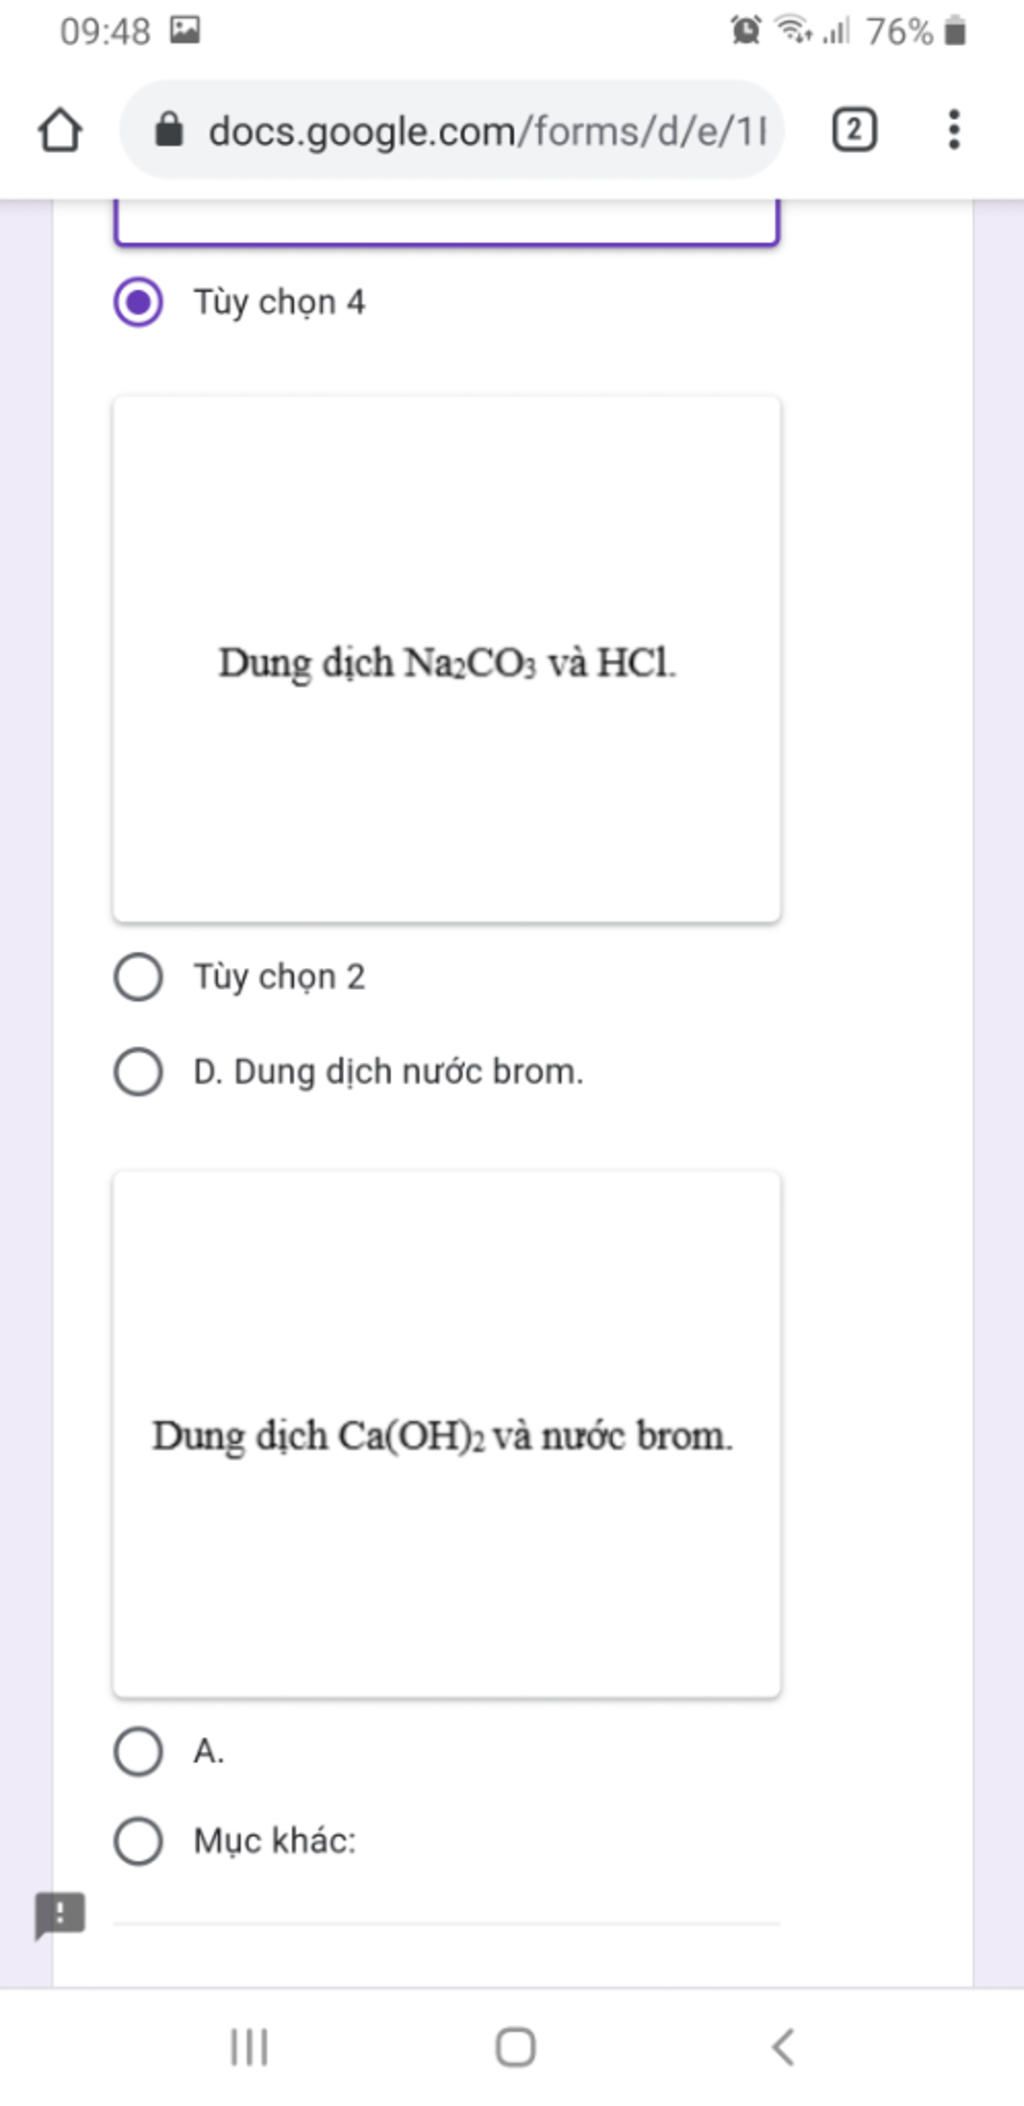Open the Ca(OH)2 và nước brom image card

(447, 1434)
